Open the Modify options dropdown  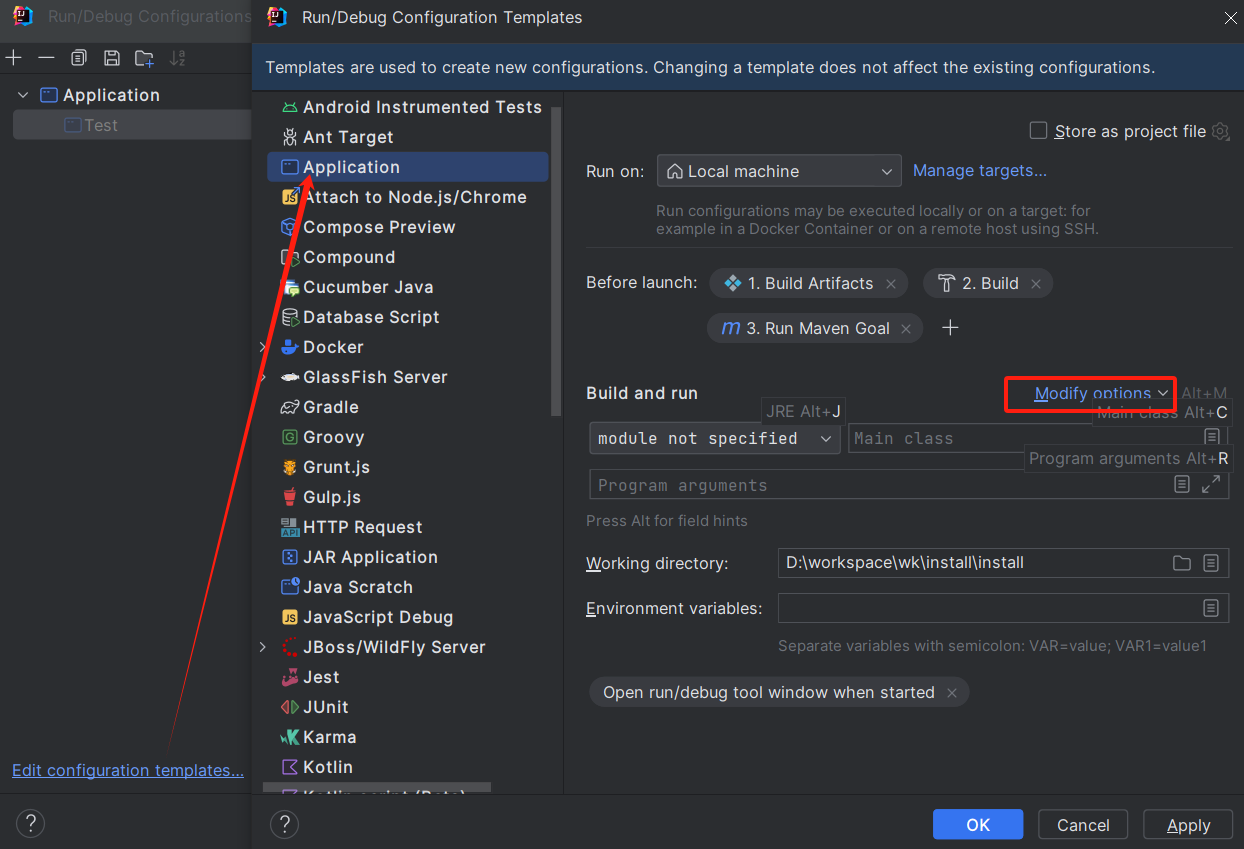(x=1102, y=393)
